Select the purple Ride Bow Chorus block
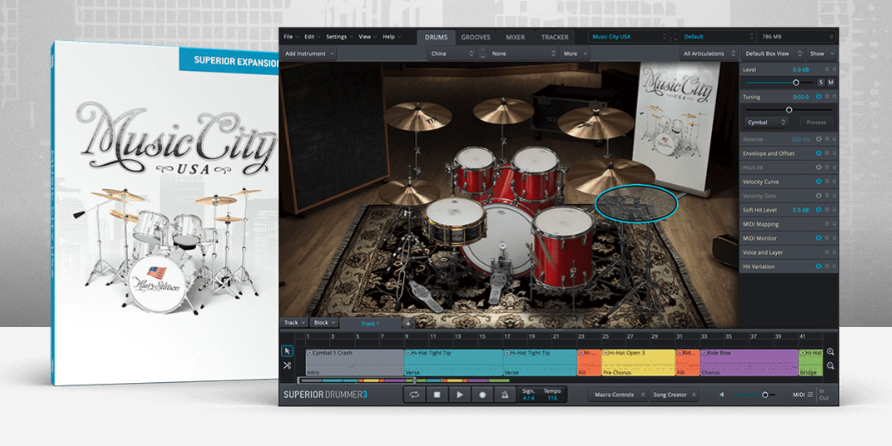 click(749, 362)
